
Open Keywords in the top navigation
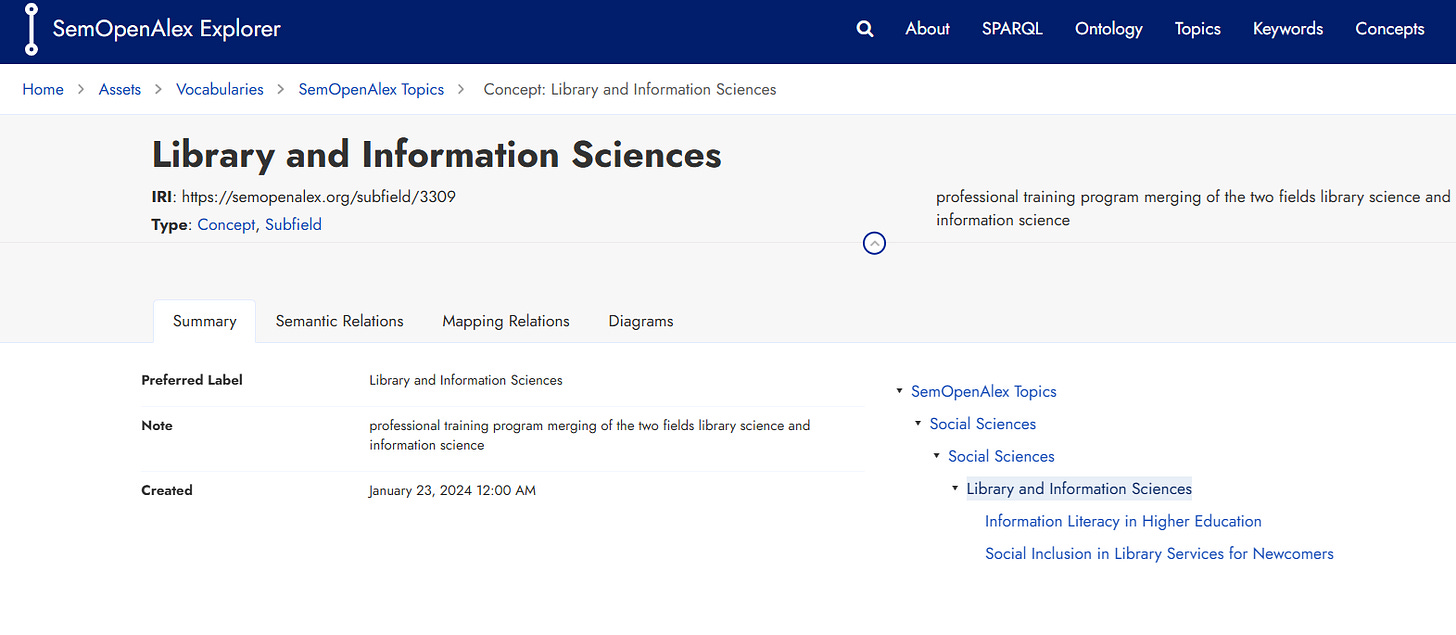click(x=1288, y=29)
